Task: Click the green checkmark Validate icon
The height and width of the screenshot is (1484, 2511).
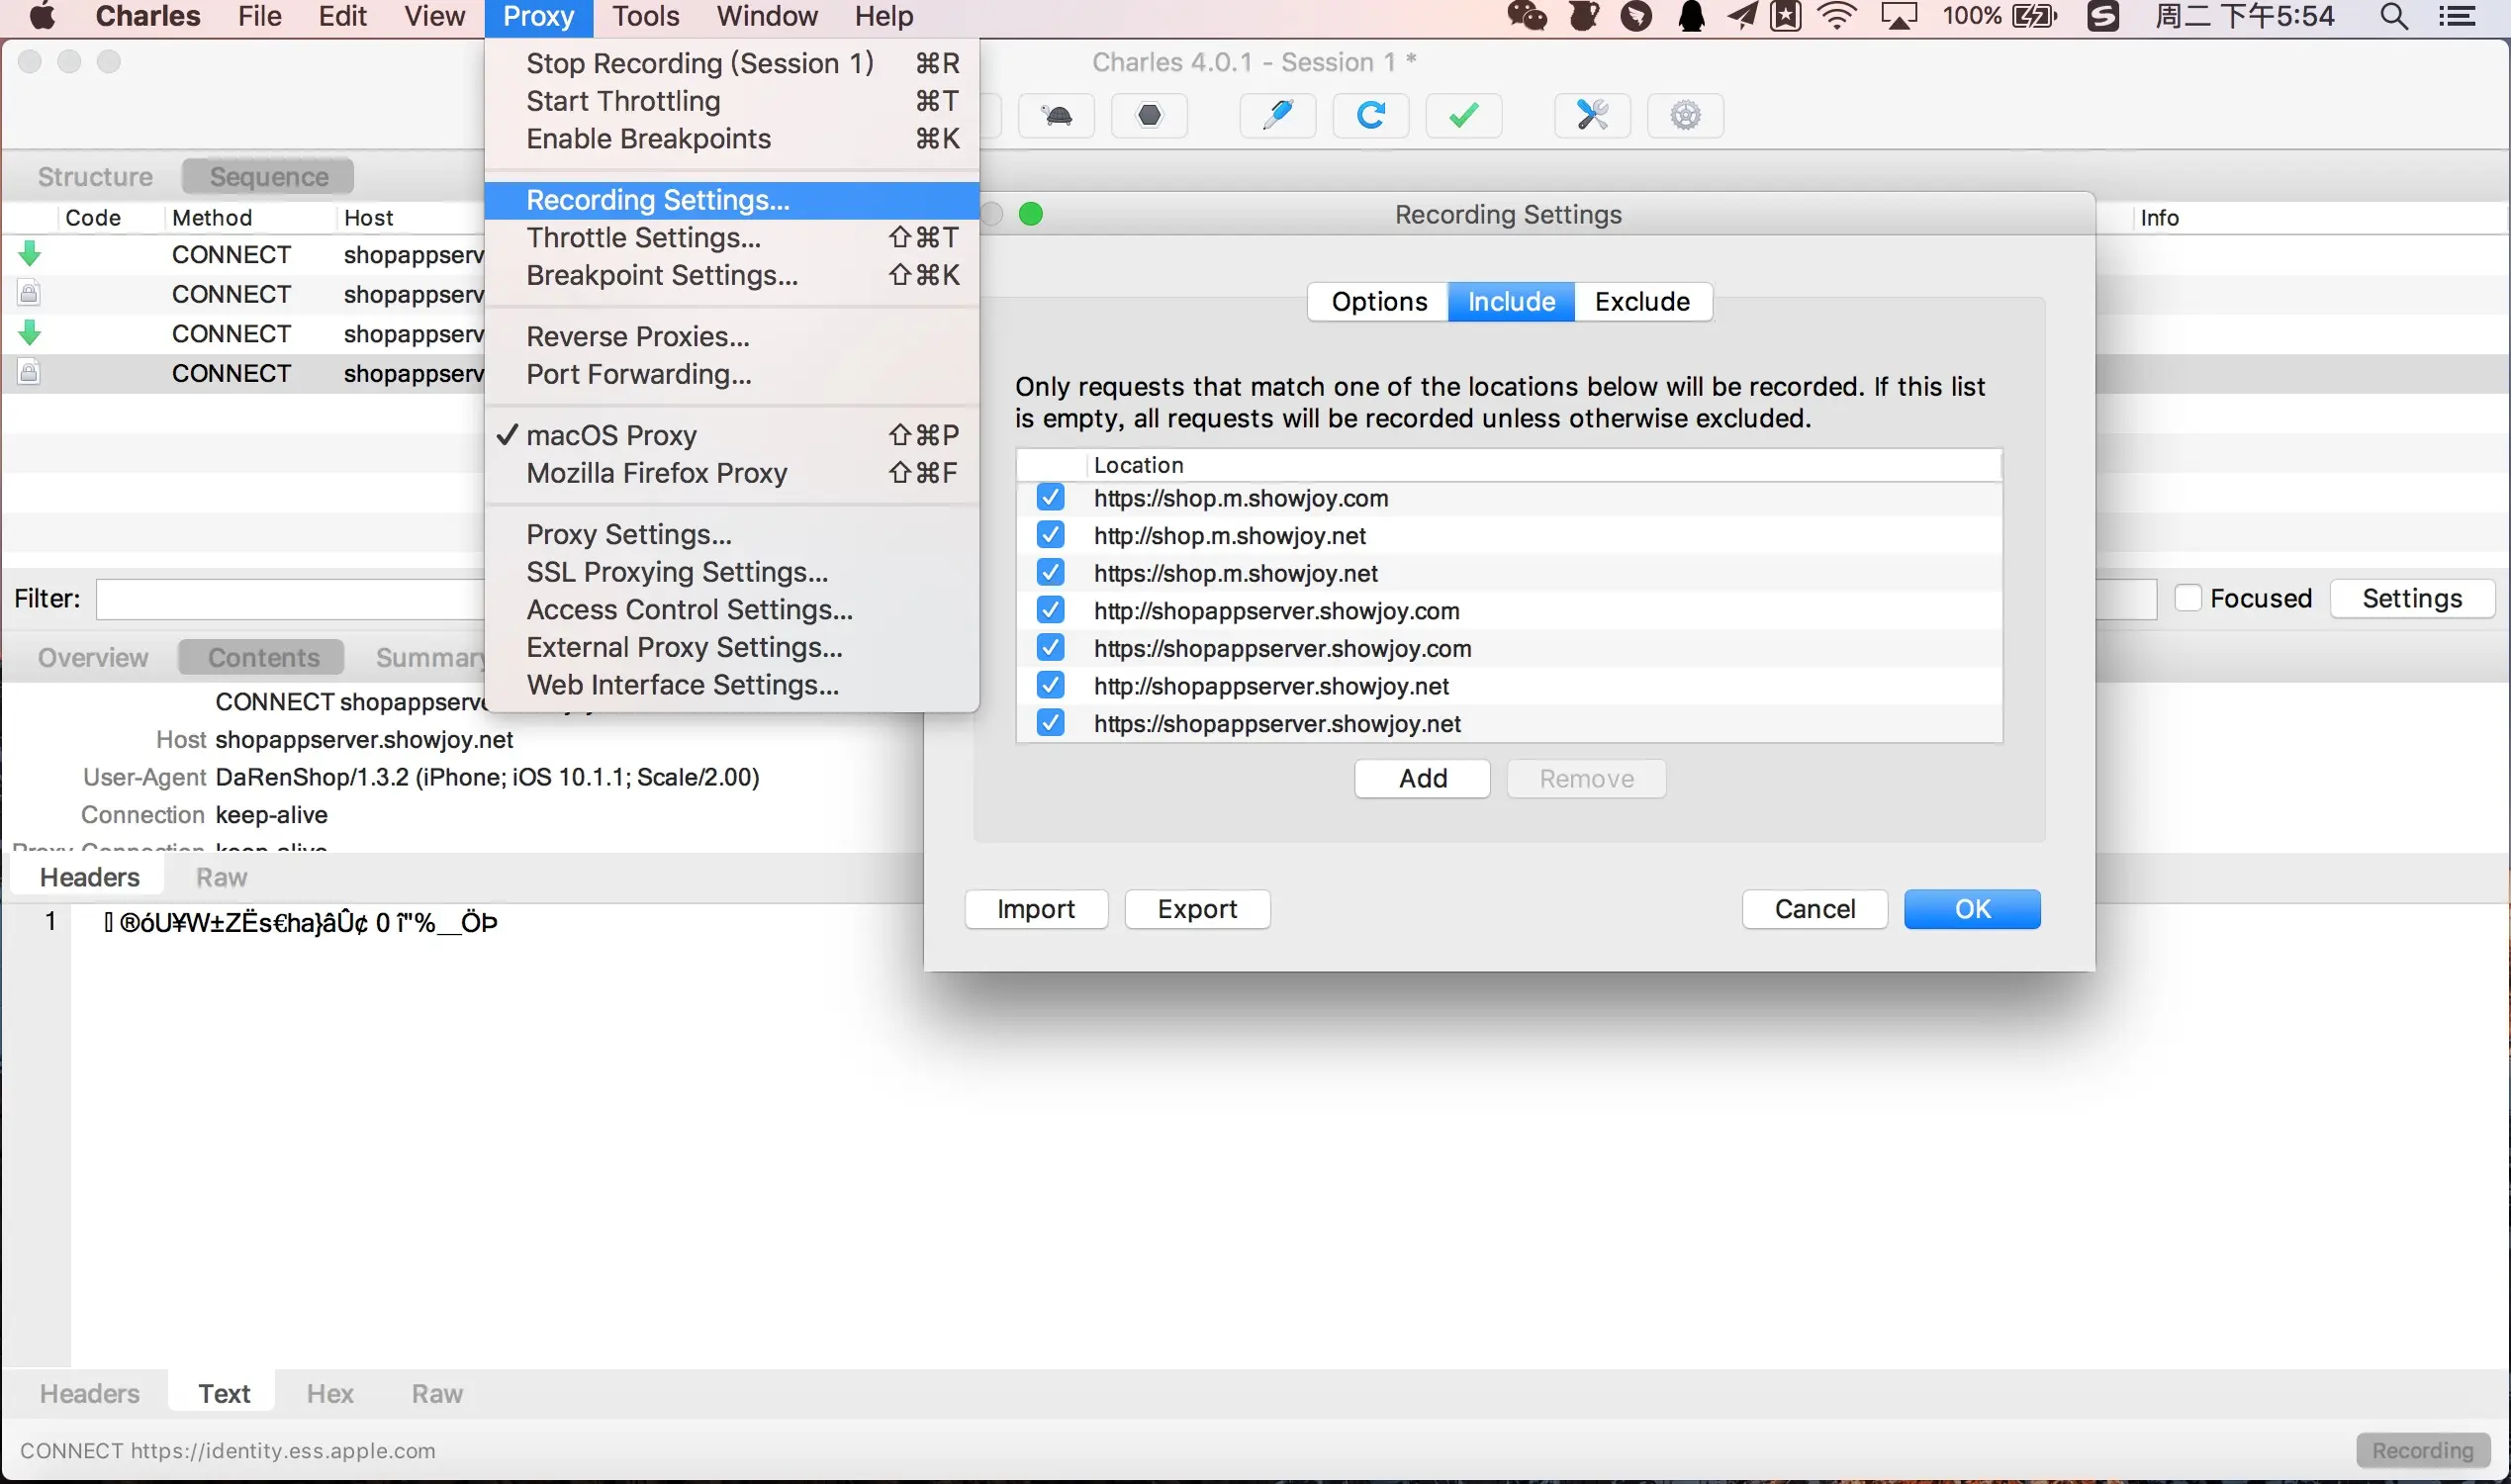Action: click(x=1463, y=116)
